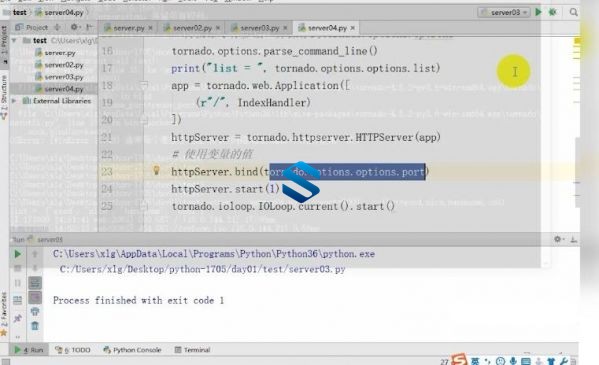Open the 6: TODO tool window tab

[x=73, y=350]
